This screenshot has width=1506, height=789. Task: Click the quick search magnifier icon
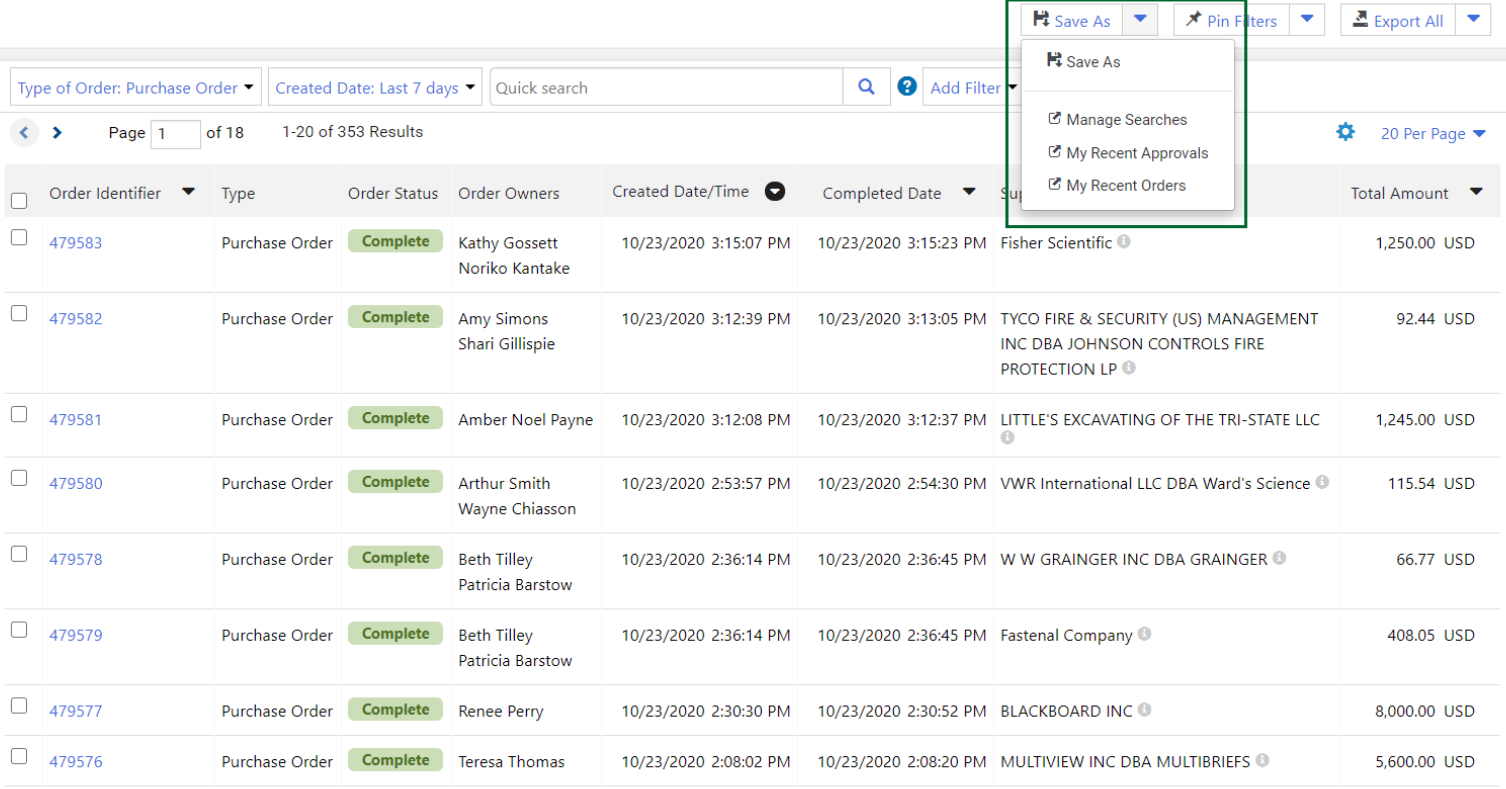[x=866, y=87]
